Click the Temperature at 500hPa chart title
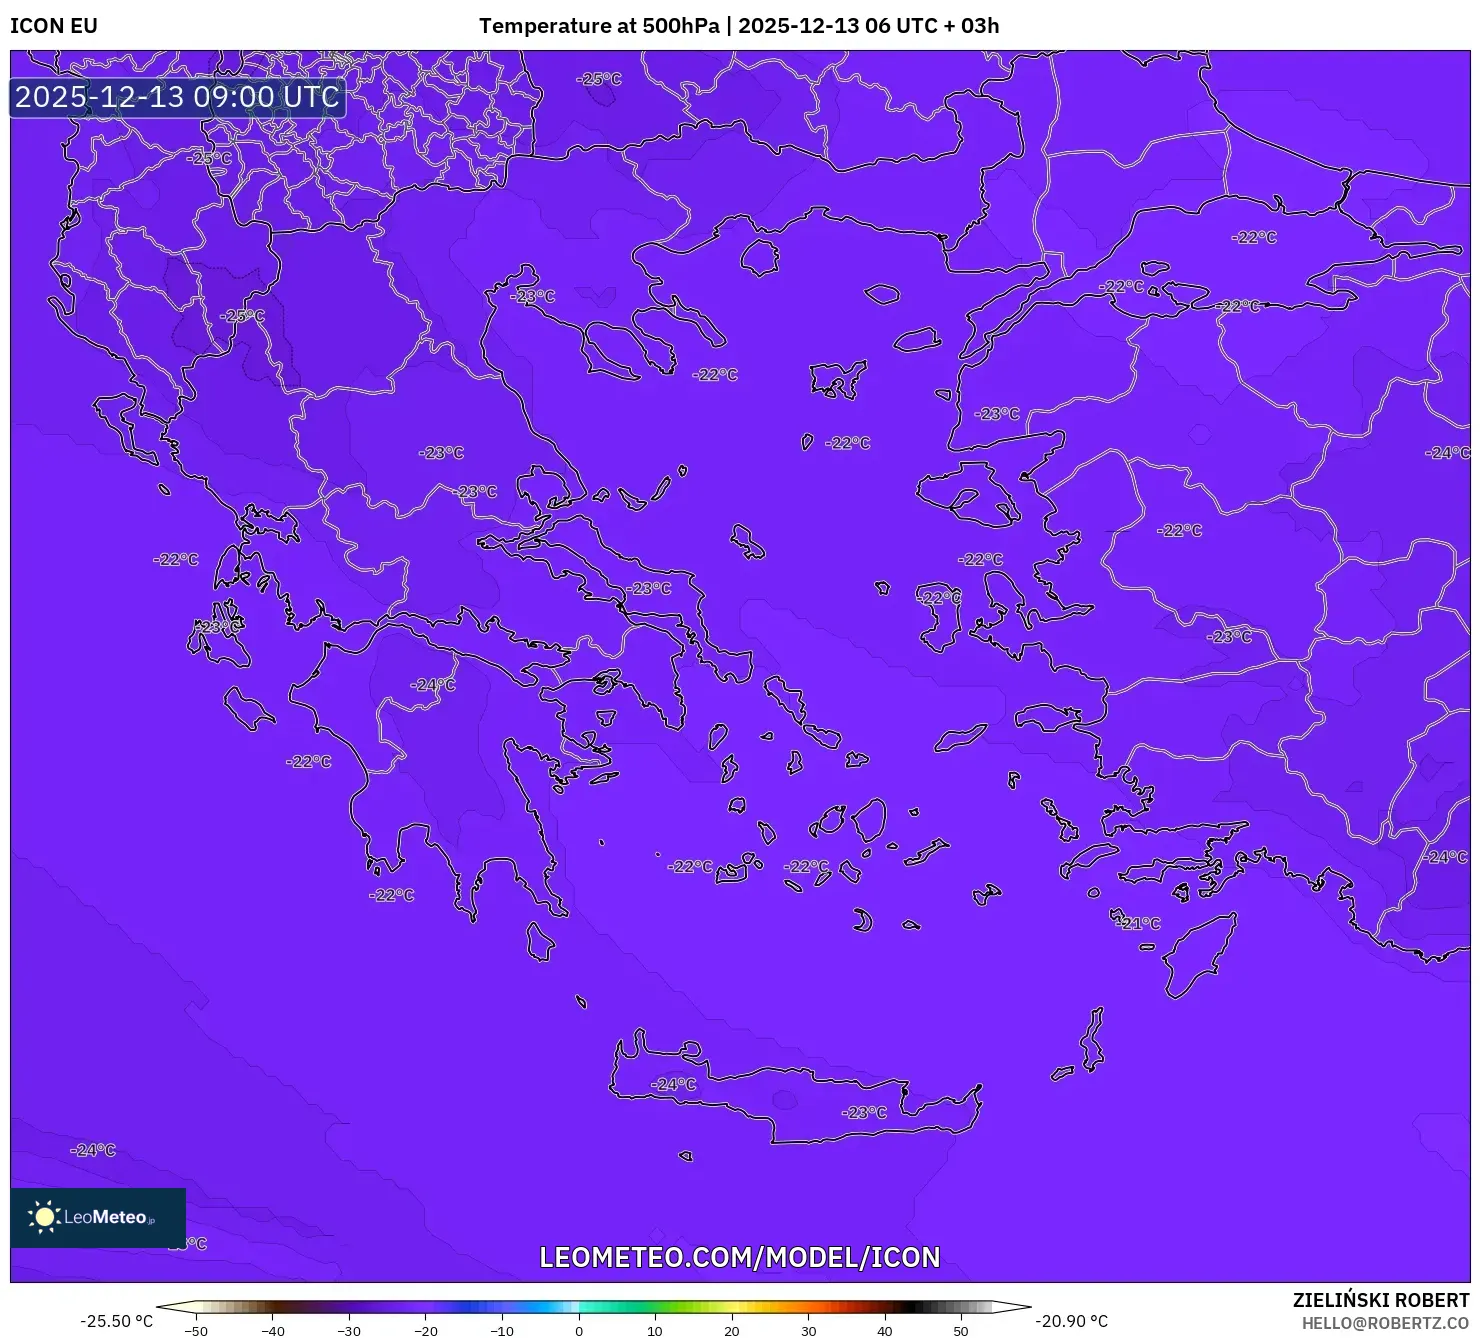Screen dimensions: 1480x1338 pyautogui.click(x=738, y=26)
